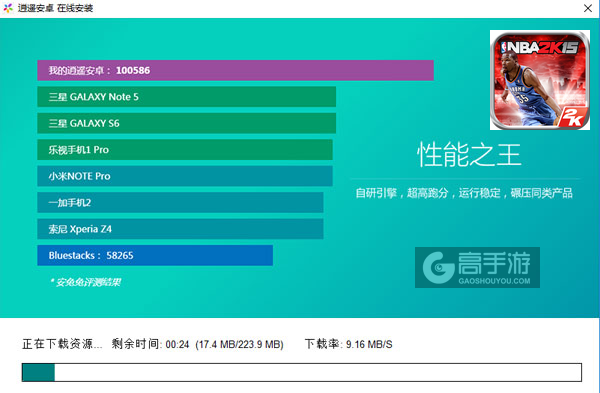
Task: Select the 乐视手机1 Pro bar
Action: (x=185, y=150)
